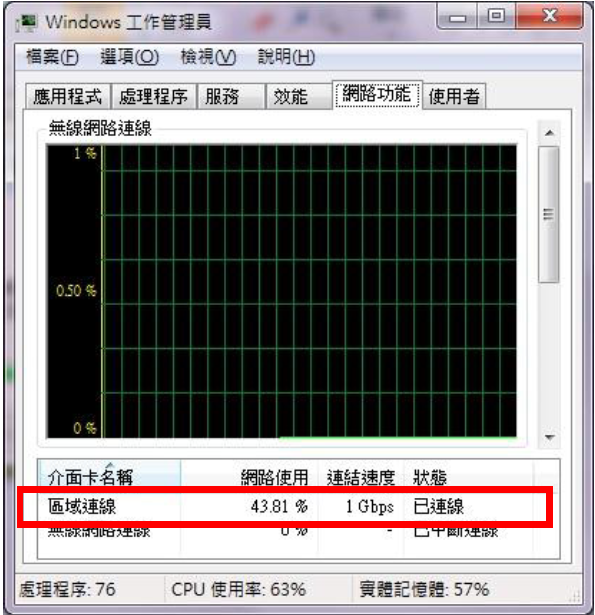The width and height of the screenshot is (595, 615).
Task: Open the 檔案(F) menu
Action: coord(52,57)
